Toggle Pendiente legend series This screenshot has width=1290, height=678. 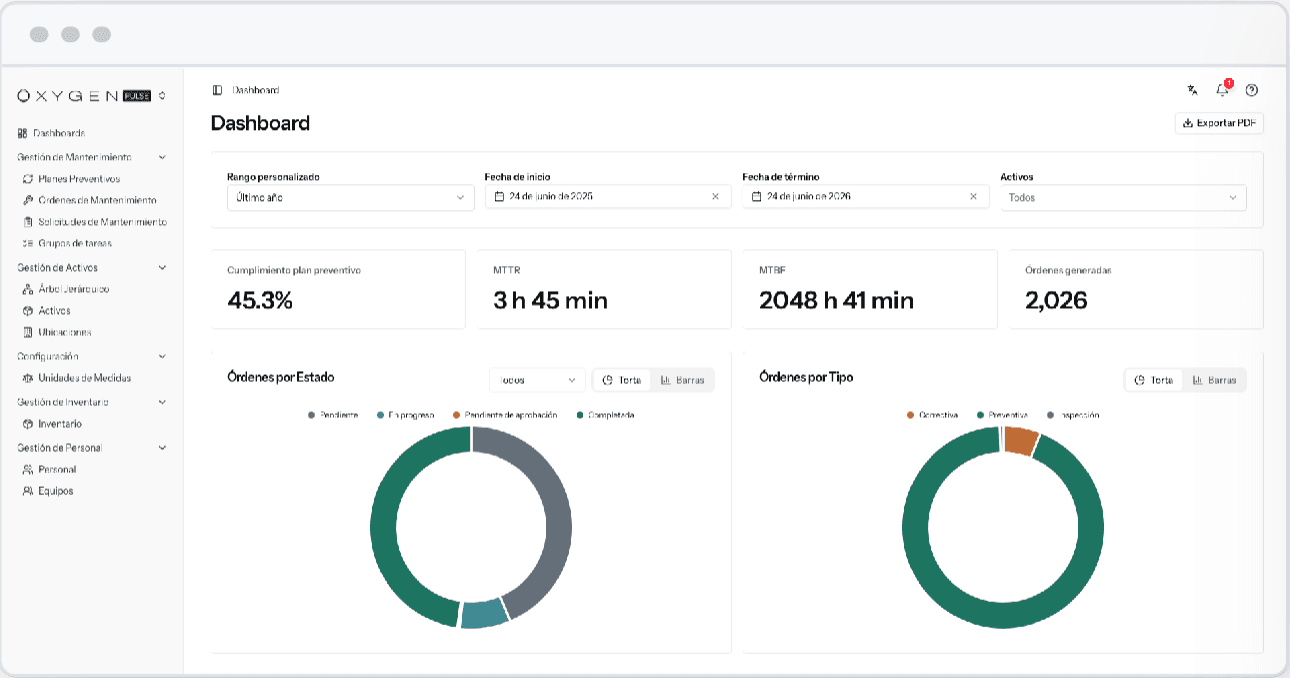point(333,415)
